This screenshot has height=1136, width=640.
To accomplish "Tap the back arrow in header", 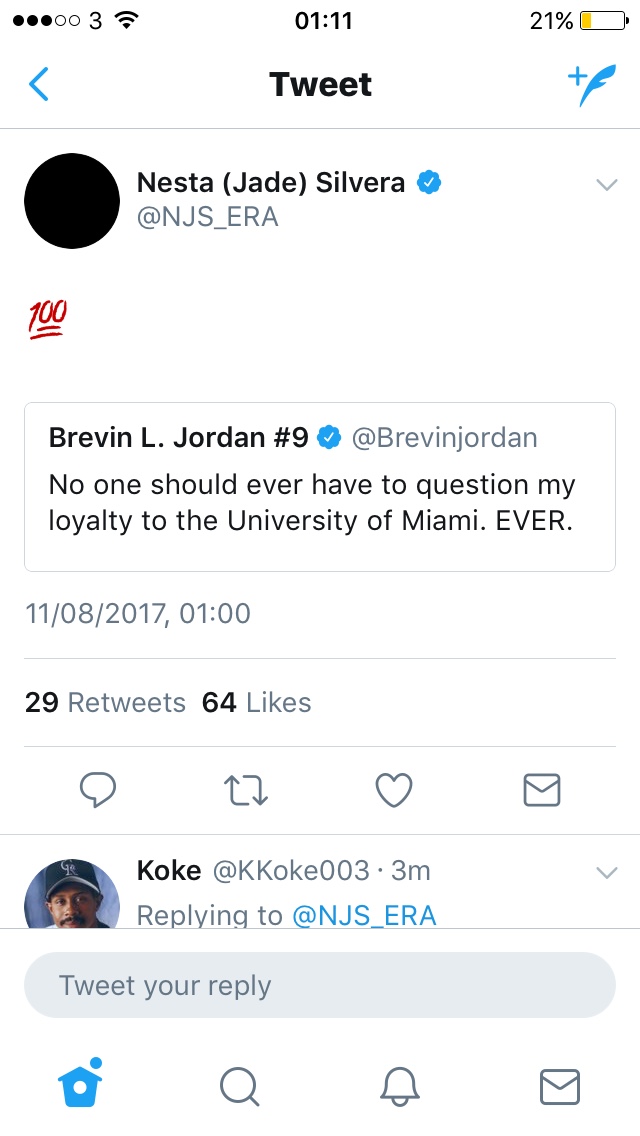I will click(39, 85).
